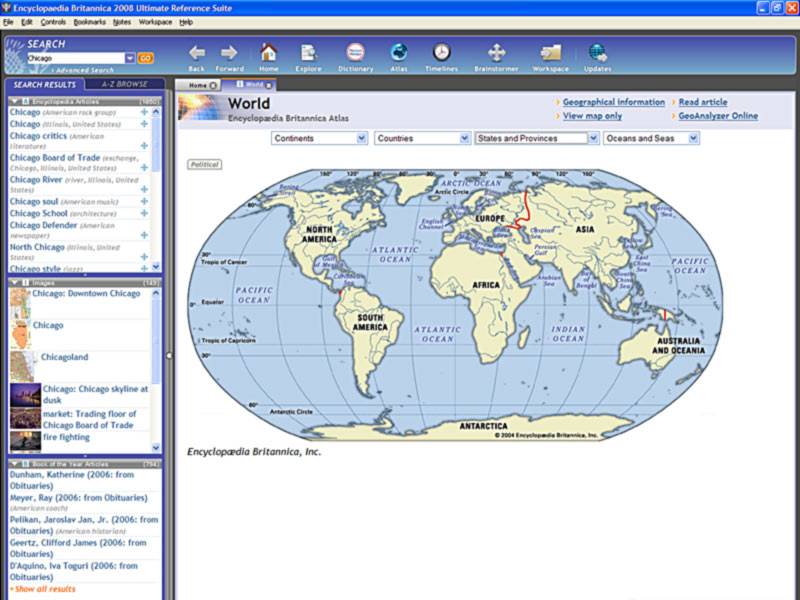Open the Geographical information link

614,102
